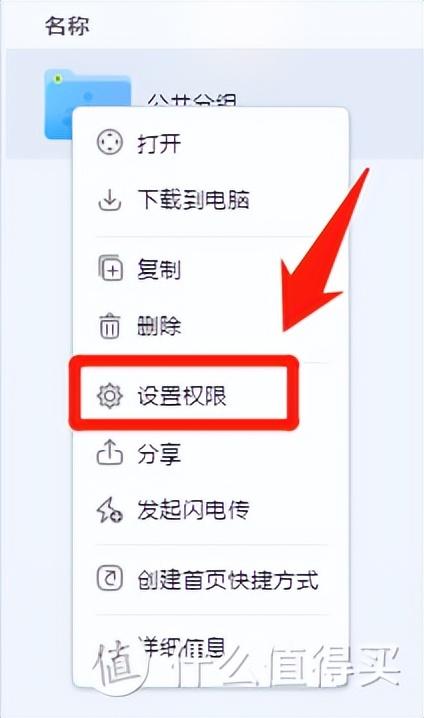Click the 公共分组 folder name text
Screen dimensions: 424x718
192,101
